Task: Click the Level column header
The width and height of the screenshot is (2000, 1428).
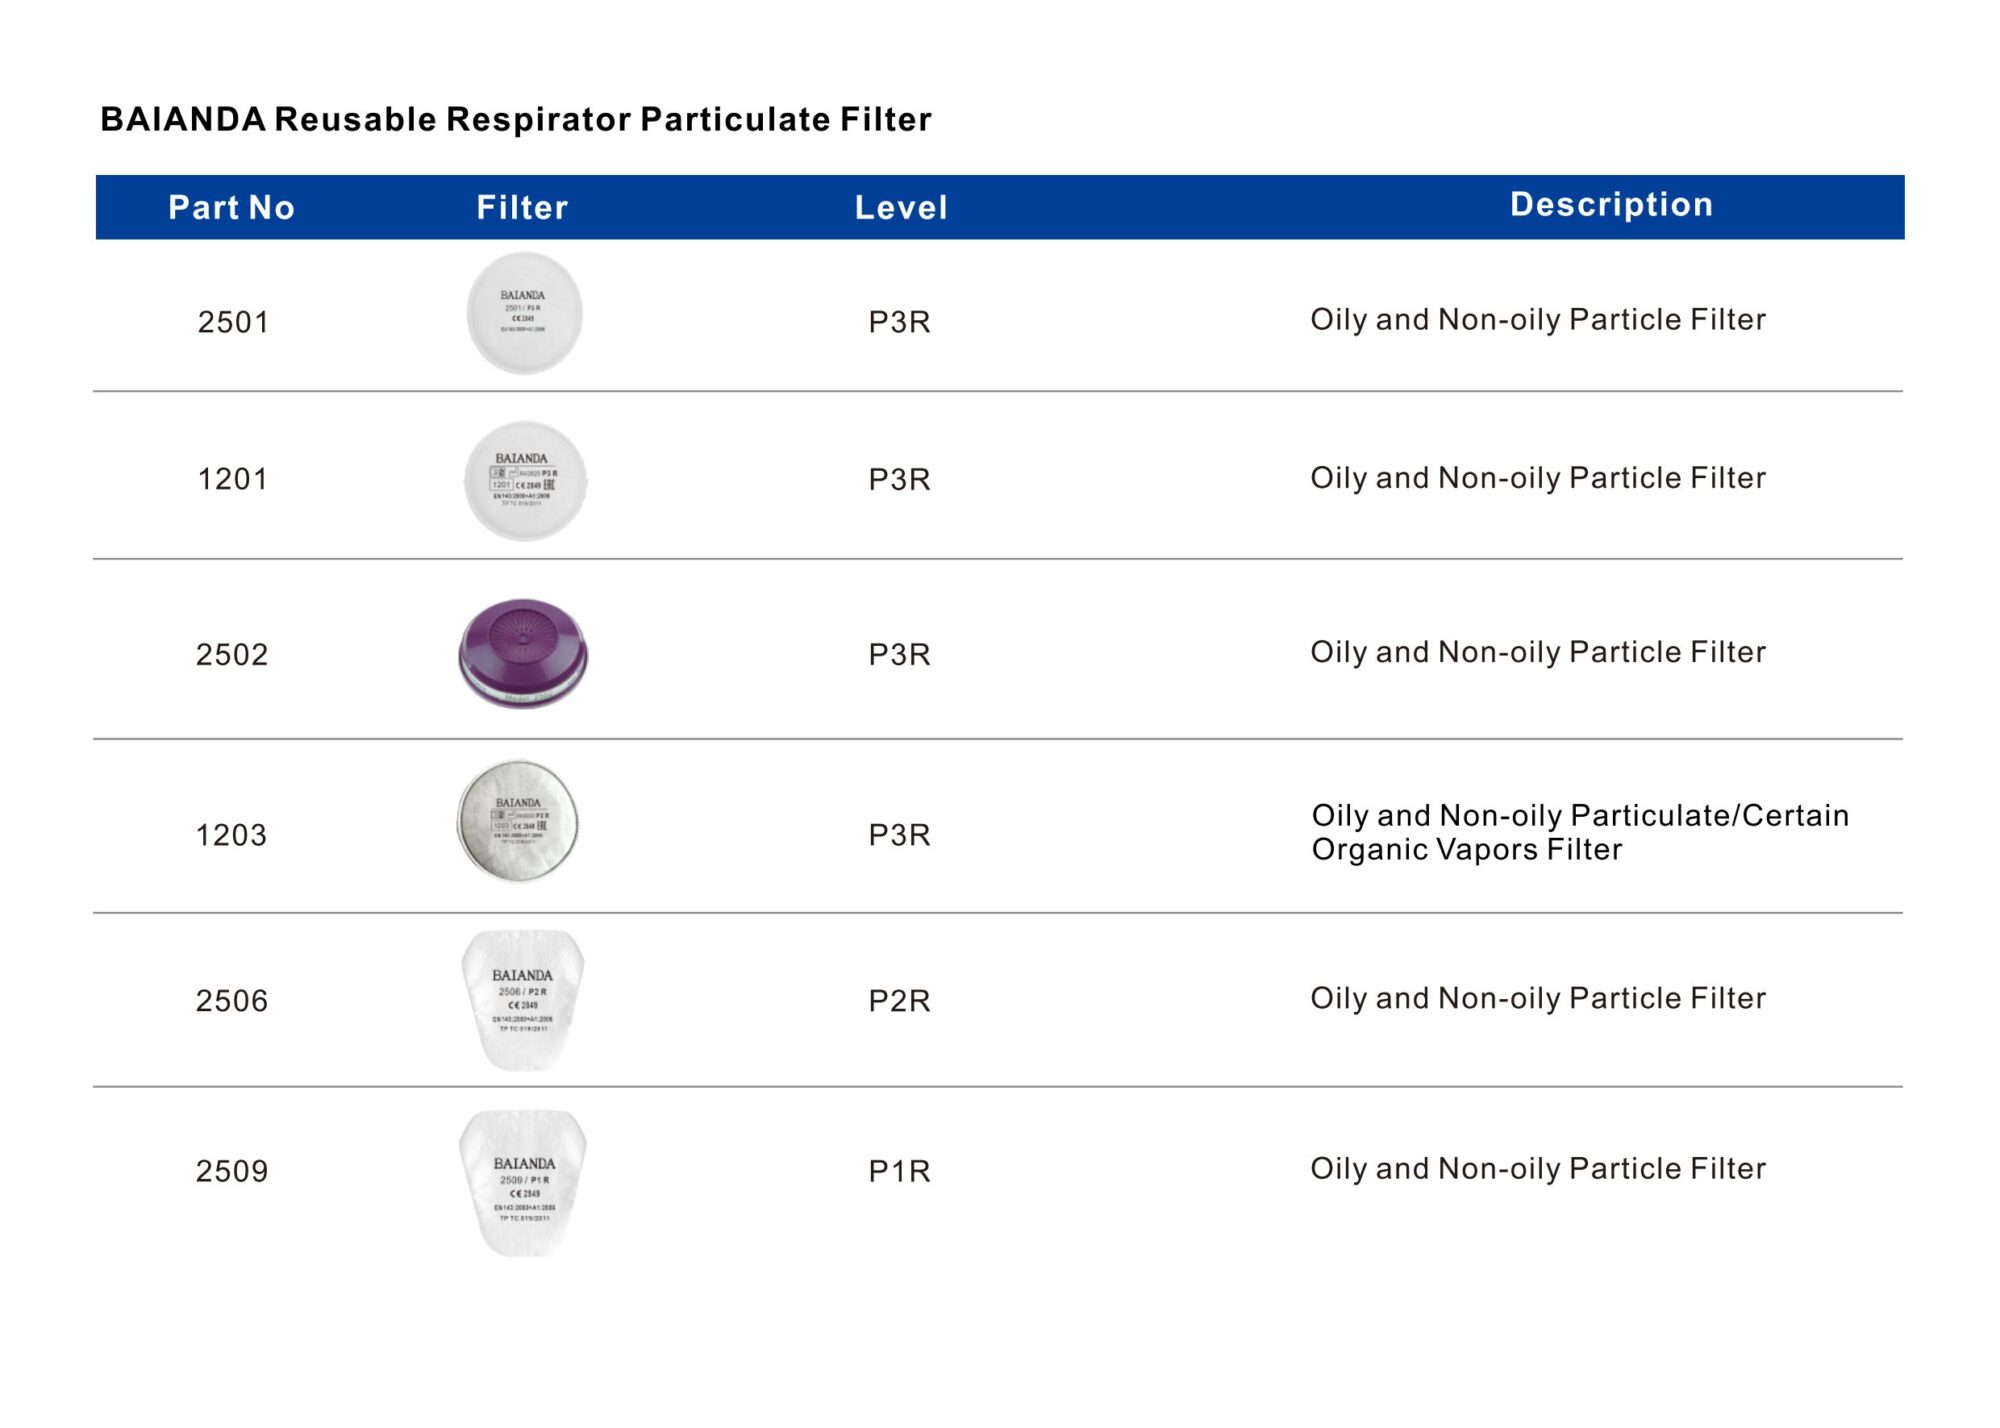Action: pyautogui.click(x=901, y=207)
